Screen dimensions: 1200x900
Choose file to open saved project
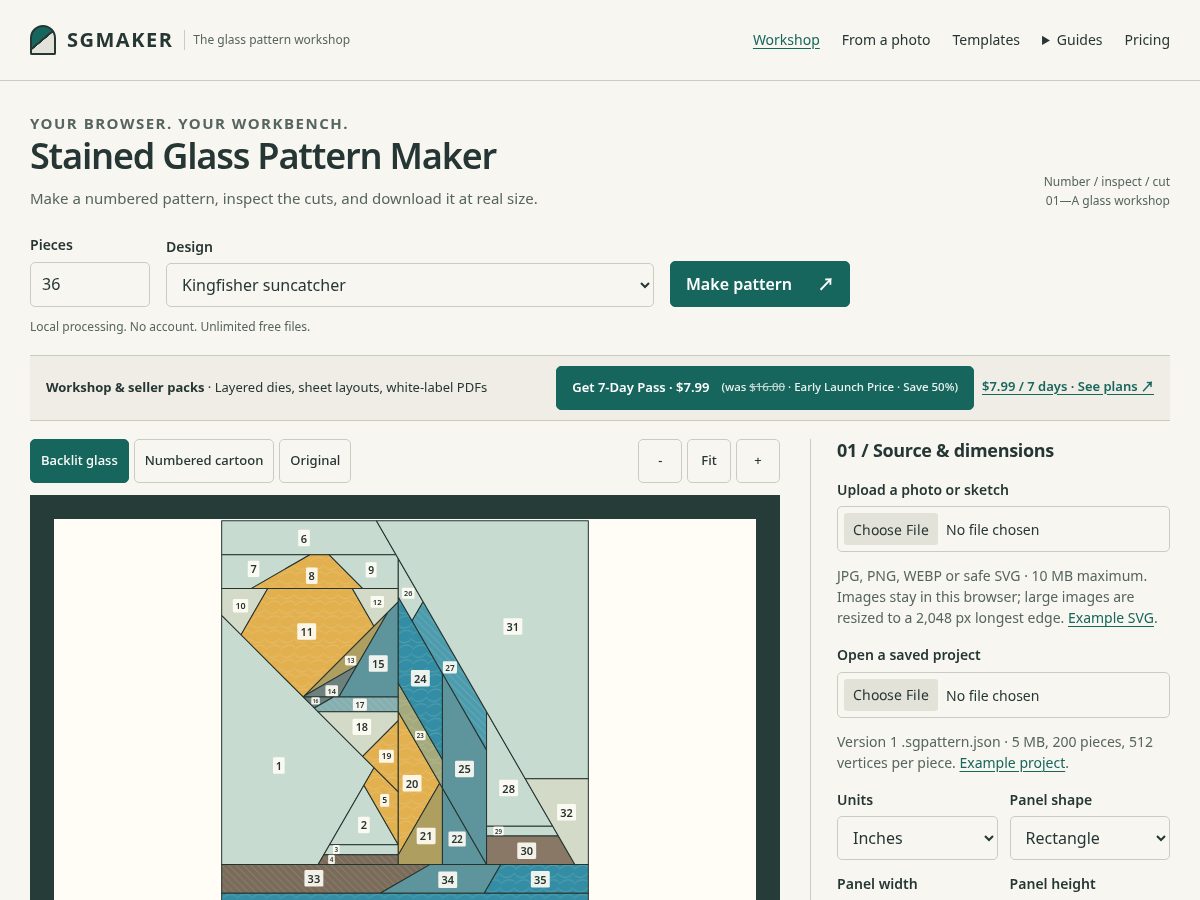coord(891,695)
